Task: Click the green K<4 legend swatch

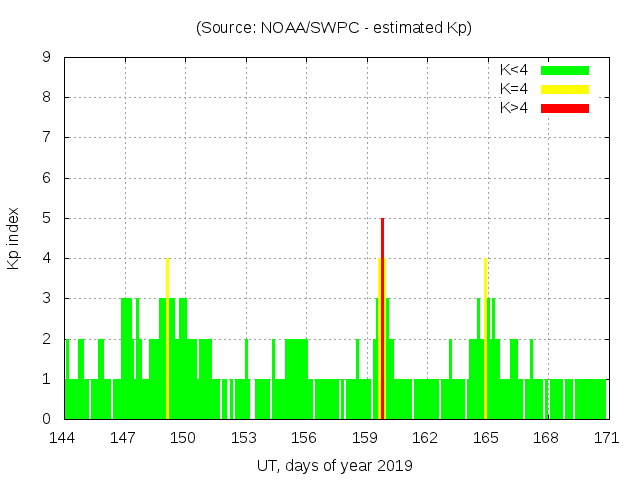Action: coord(565,70)
